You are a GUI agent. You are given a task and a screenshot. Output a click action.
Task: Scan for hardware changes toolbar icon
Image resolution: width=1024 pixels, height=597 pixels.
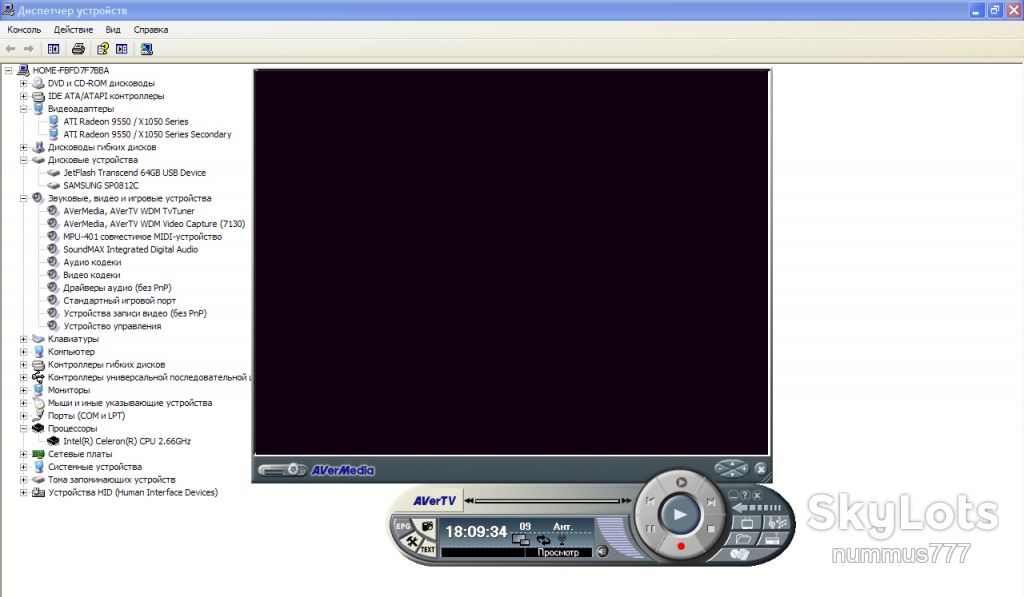coord(147,49)
